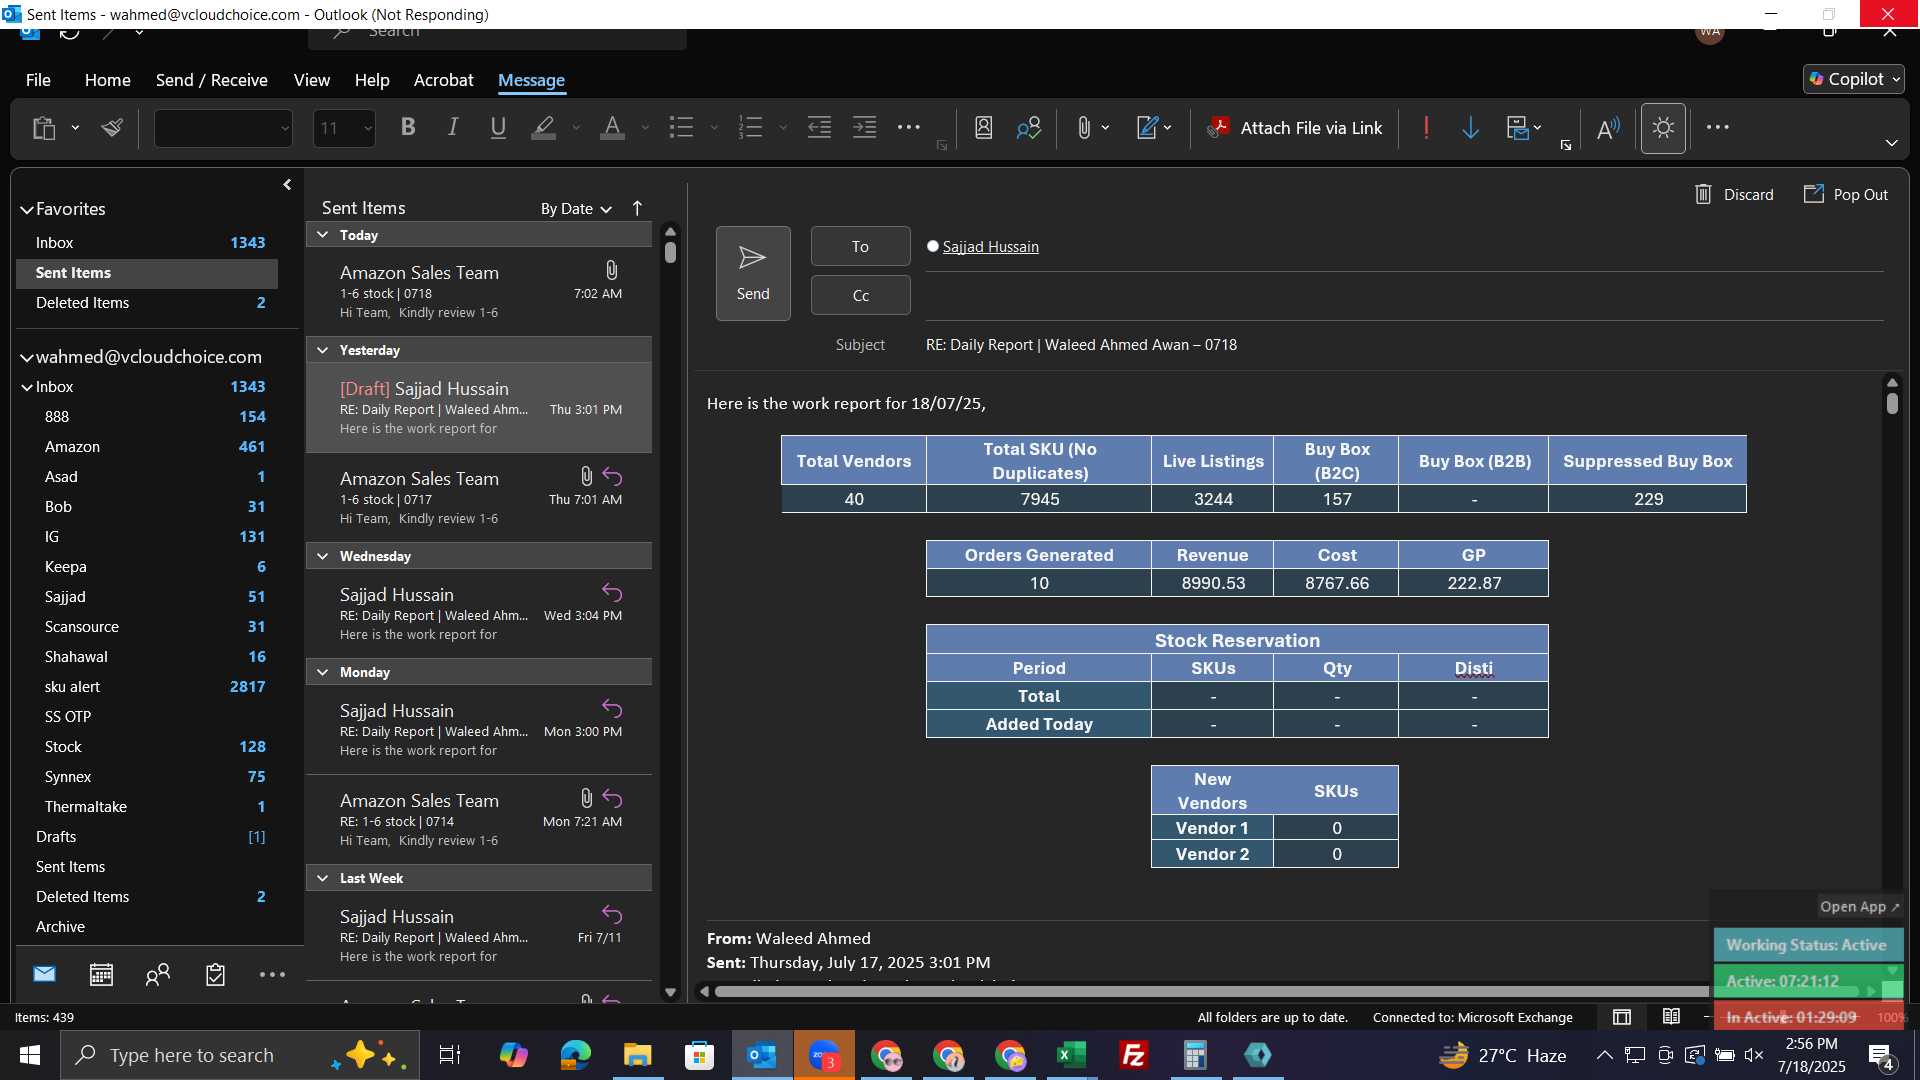Open the font size dropdown
Image resolution: width=1920 pixels, height=1080 pixels.
coord(368,128)
